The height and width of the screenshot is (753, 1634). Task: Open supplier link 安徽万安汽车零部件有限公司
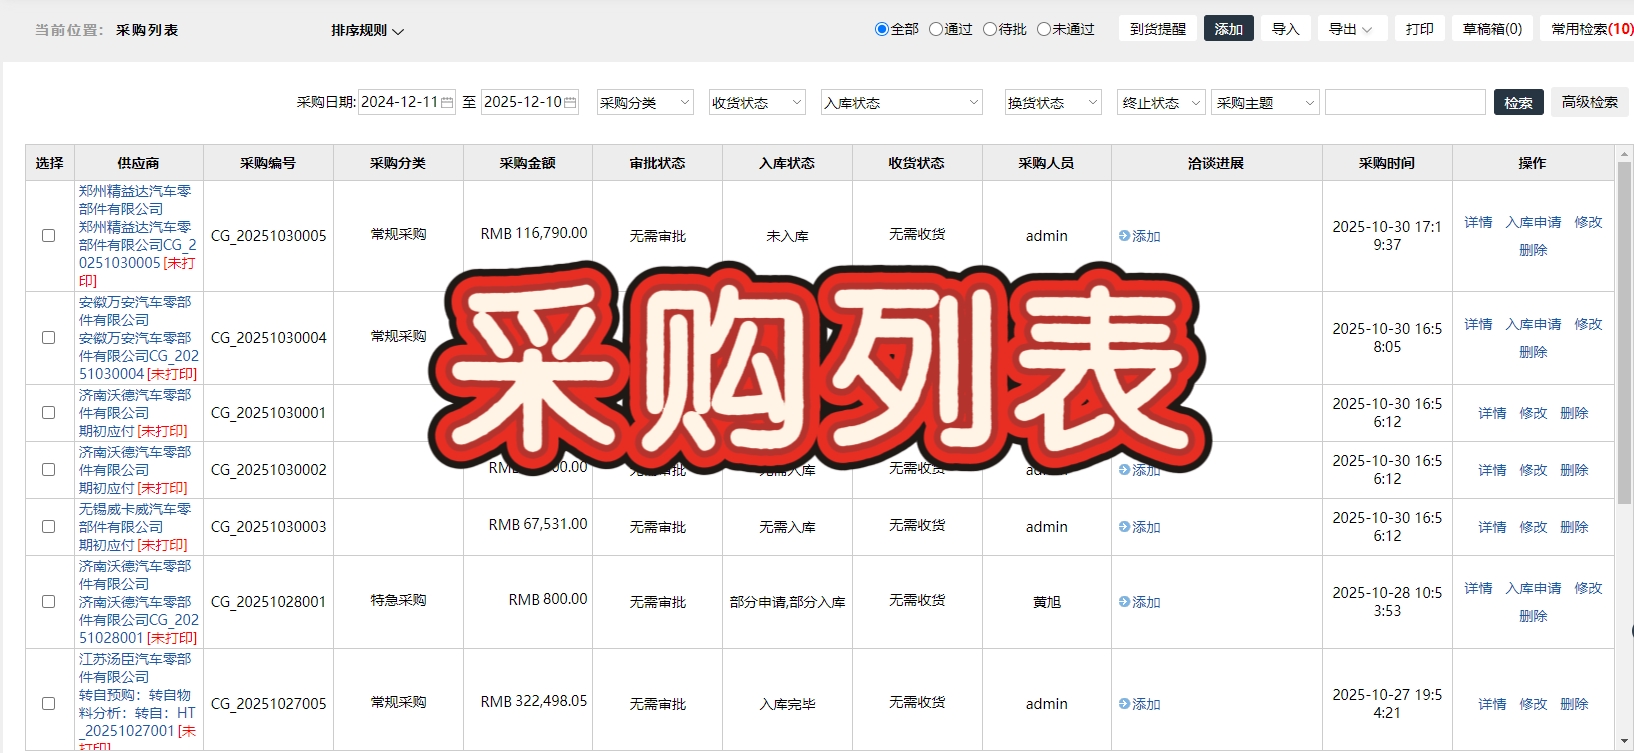pyautogui.click(x=135, y=311)
